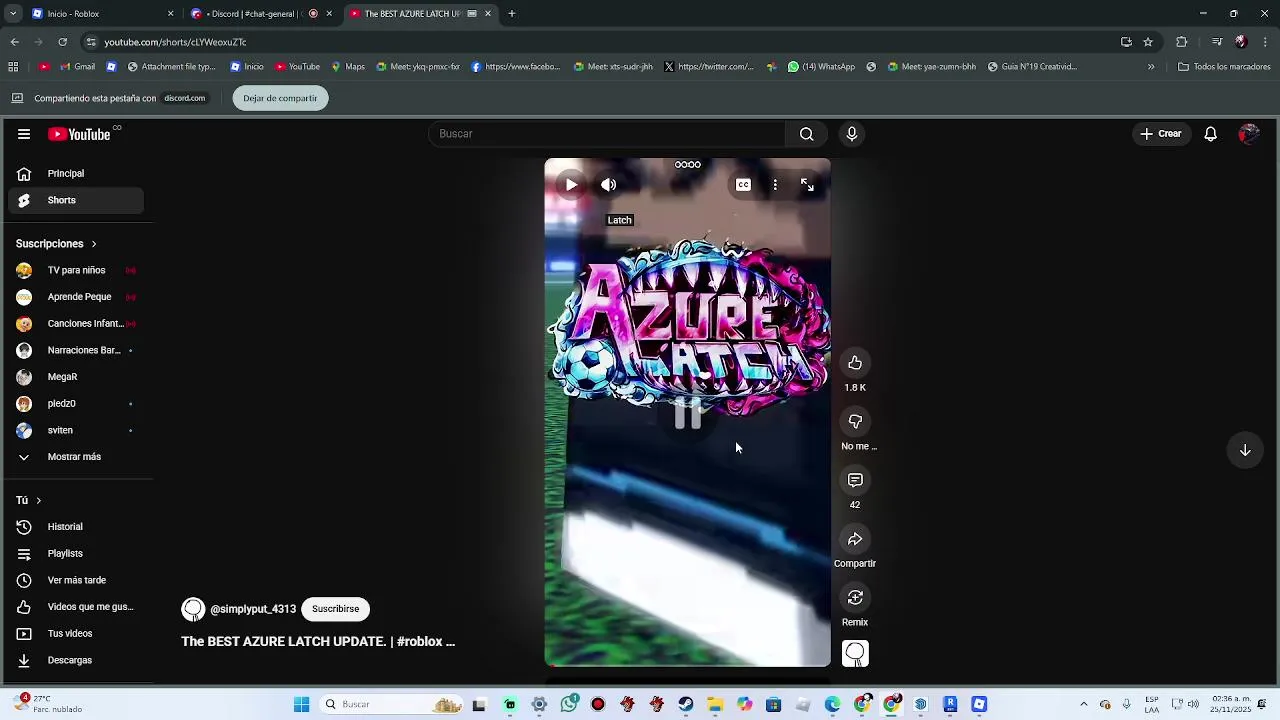Open Tus videos
The width and height of the screenshot is (1280, 720).
click(76, 634)
